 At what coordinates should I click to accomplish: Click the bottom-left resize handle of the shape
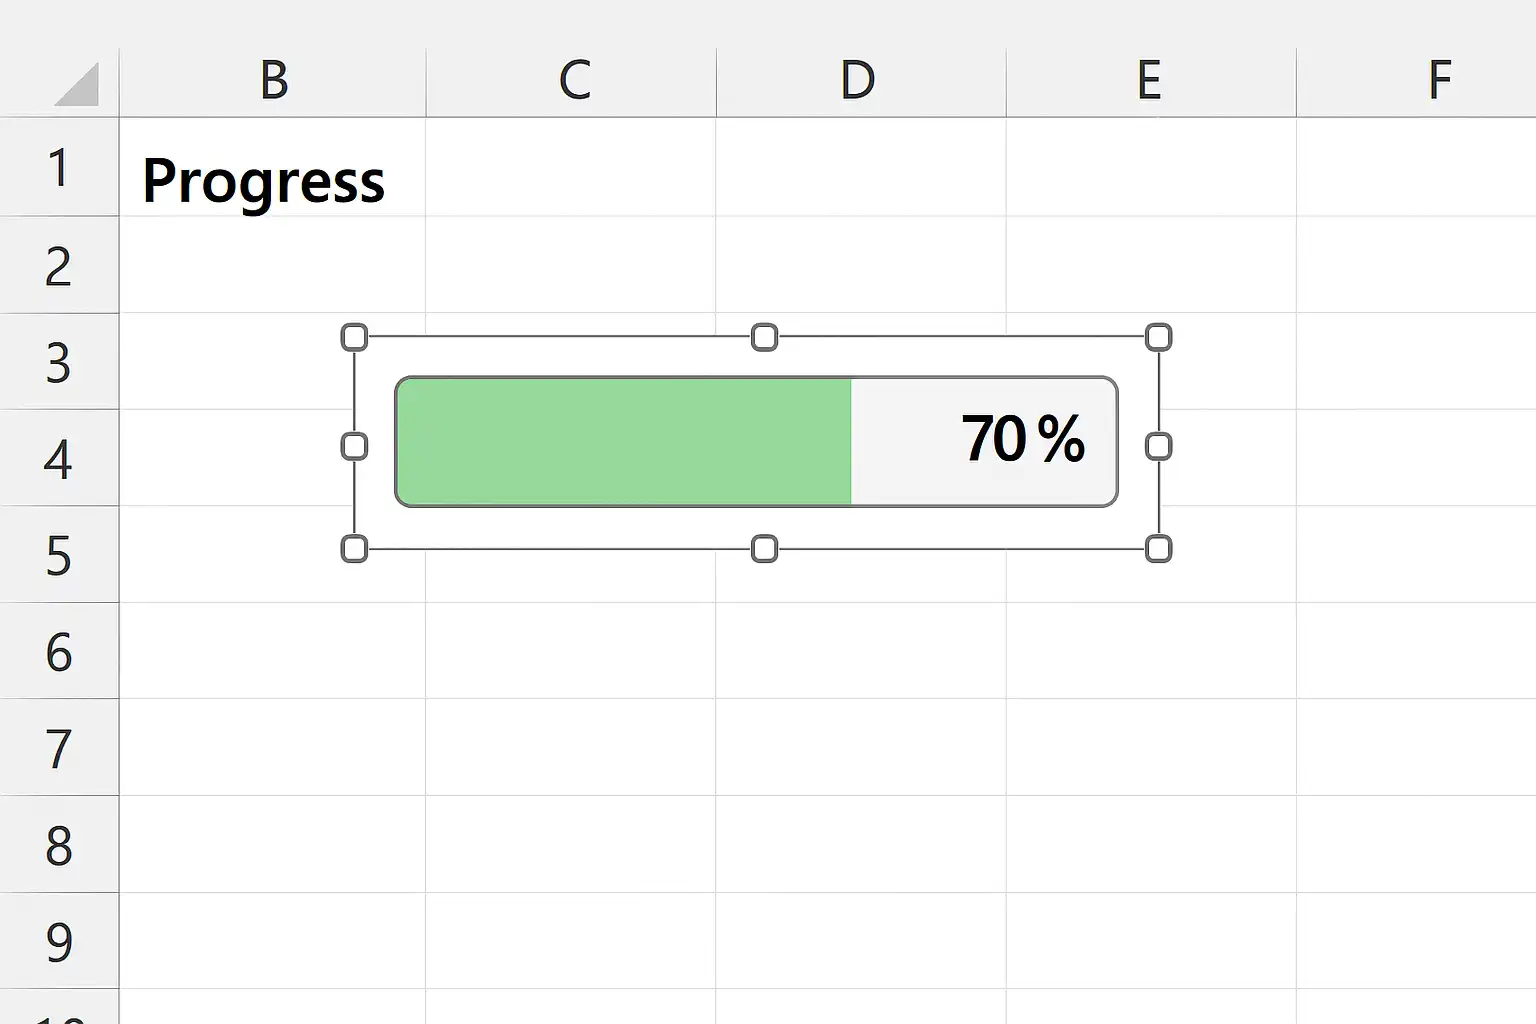354,549
